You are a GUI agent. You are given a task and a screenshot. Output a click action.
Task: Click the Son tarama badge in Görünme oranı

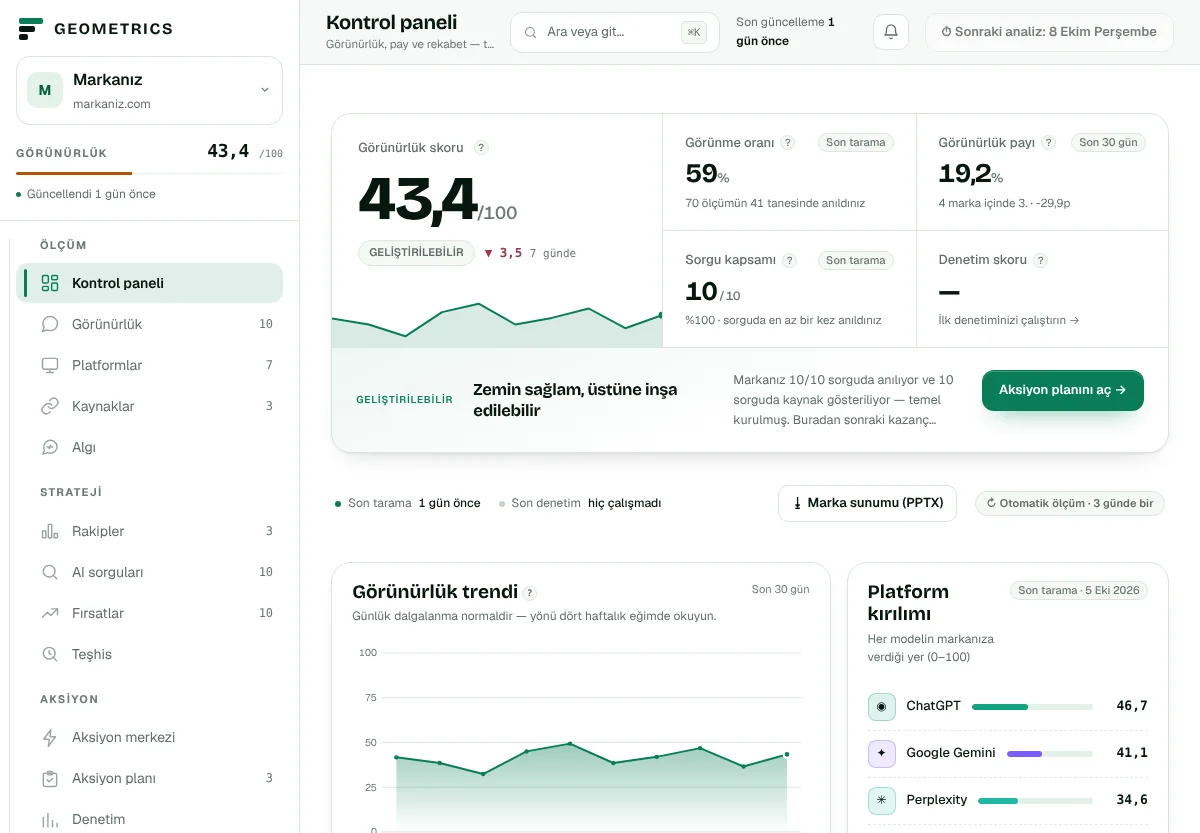(x=856, y=143)
